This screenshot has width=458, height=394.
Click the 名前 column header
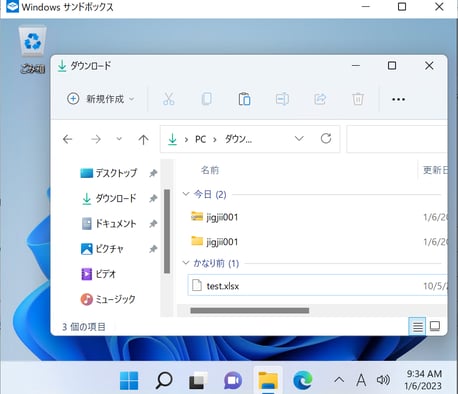(x=210, y=170)
